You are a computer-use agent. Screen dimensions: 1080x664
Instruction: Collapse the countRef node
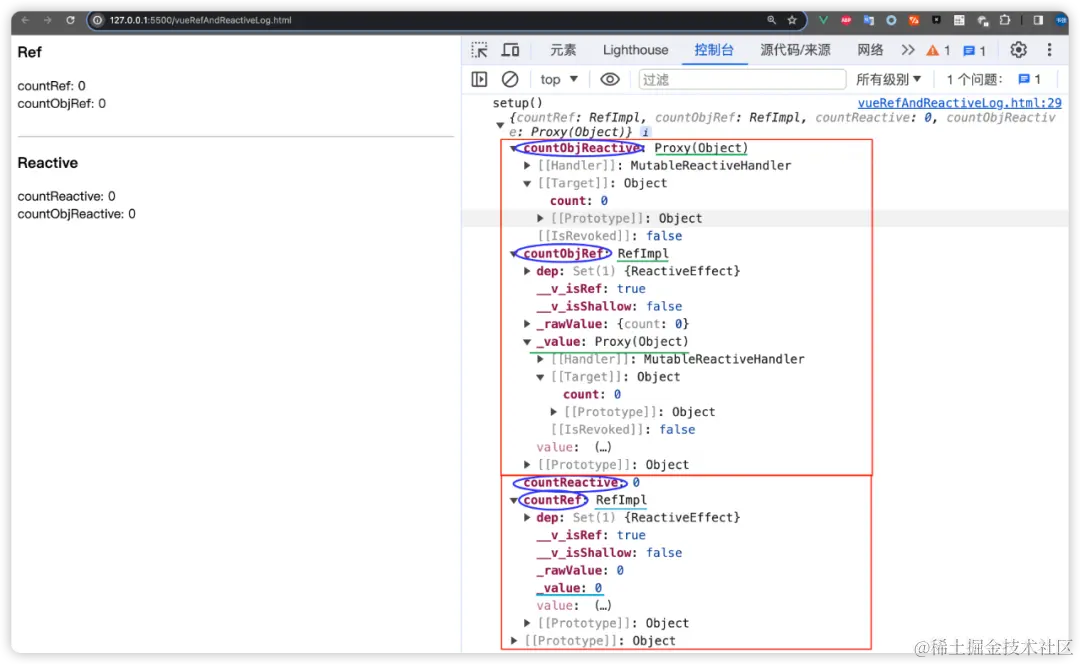point(513,500)
